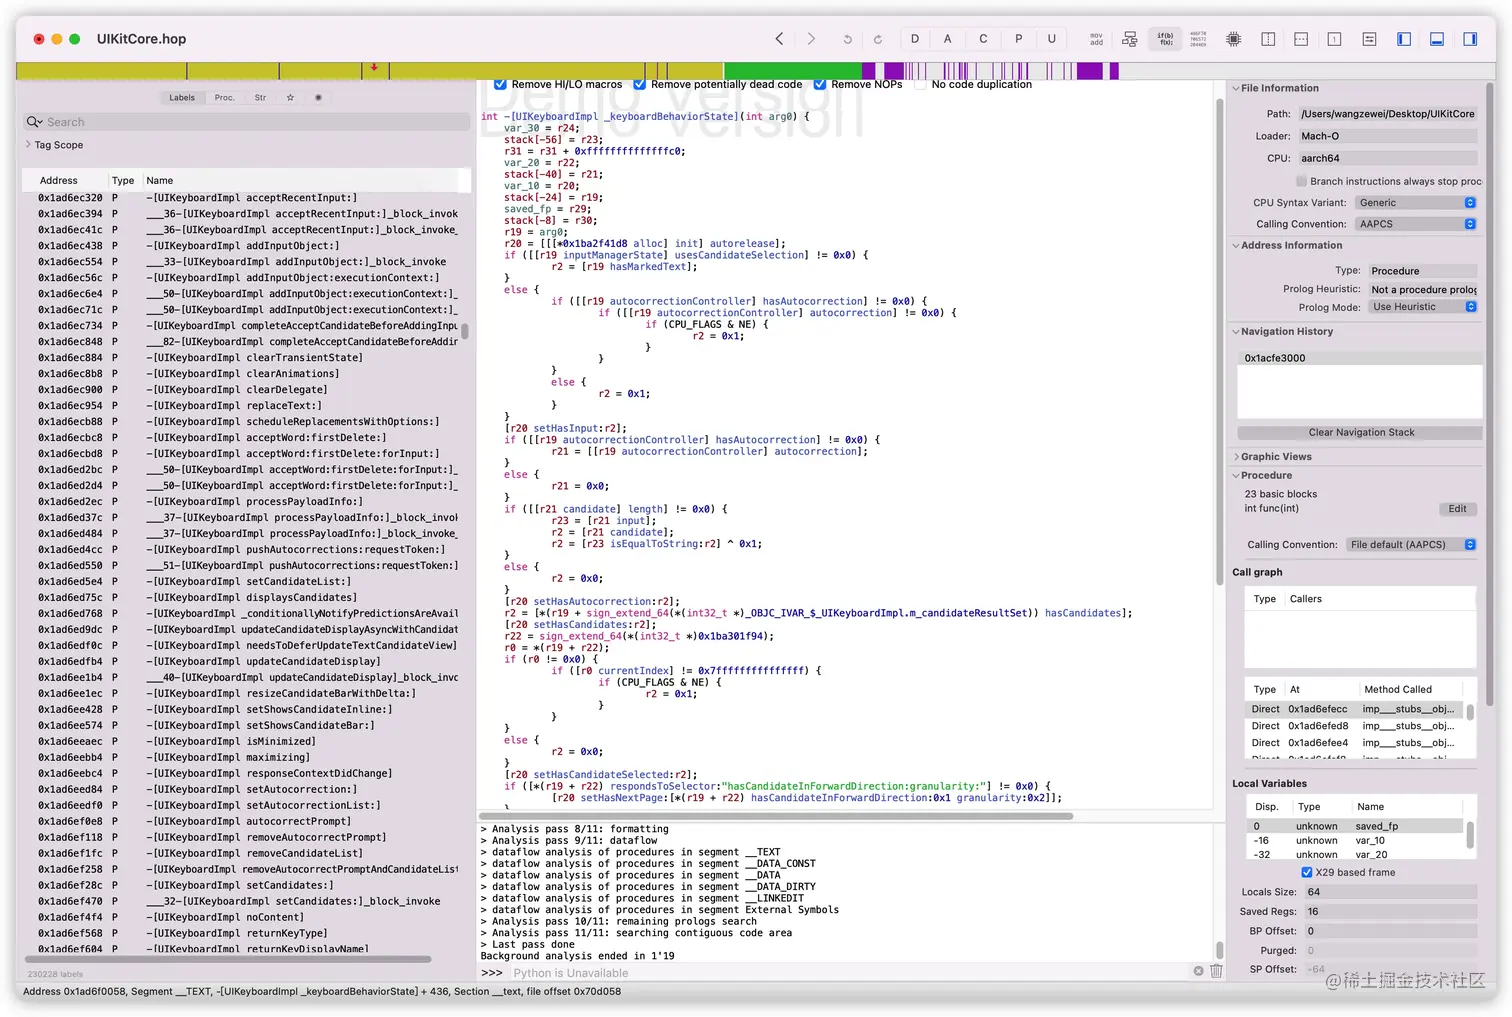Show starred labels tab (star icon)

[290, 98]
